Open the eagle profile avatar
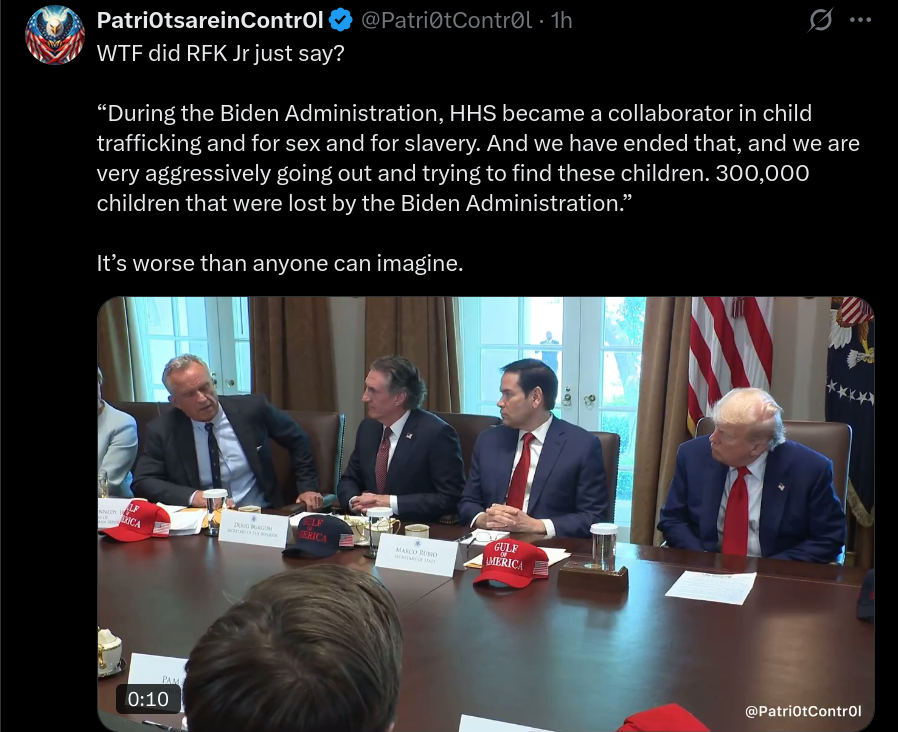898x732 pixels. tap(55, 36)
